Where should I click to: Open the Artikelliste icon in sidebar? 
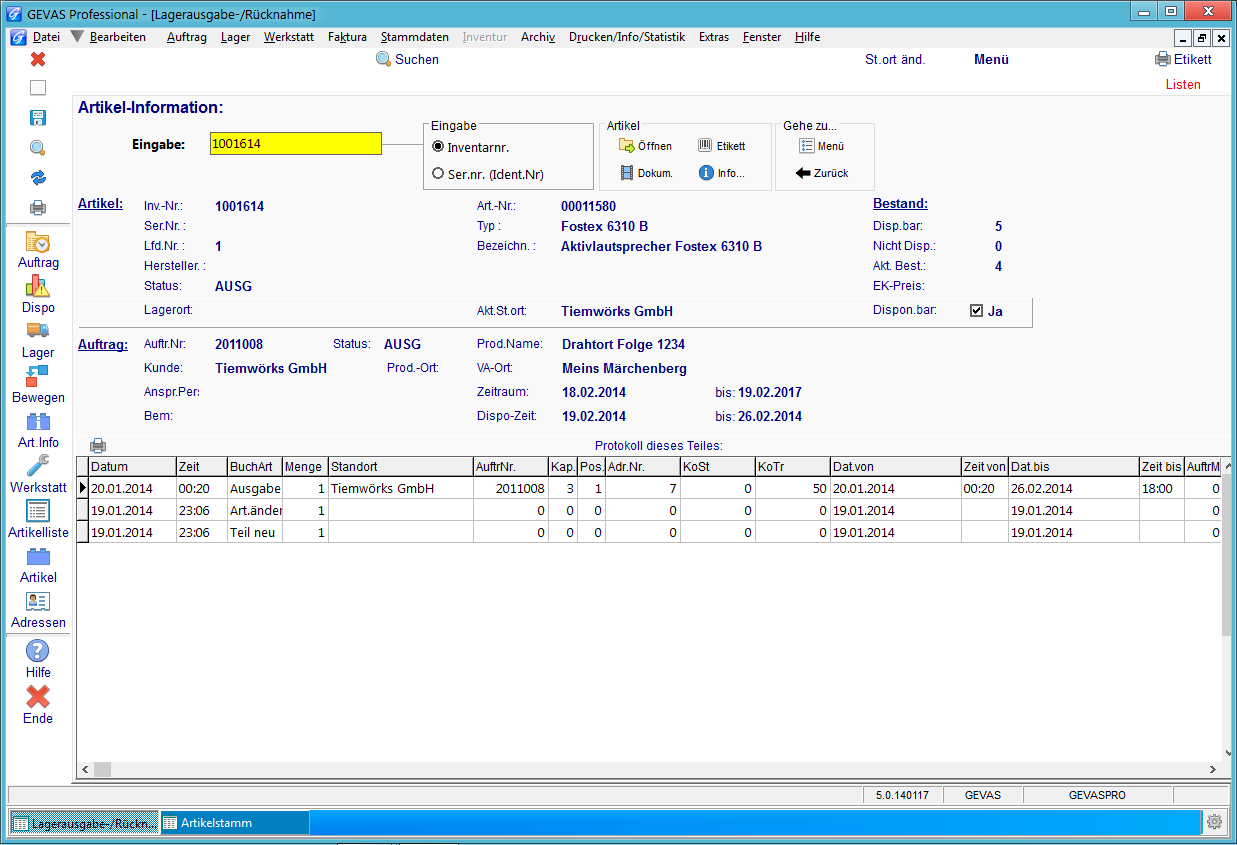click(x=38, y=511)
